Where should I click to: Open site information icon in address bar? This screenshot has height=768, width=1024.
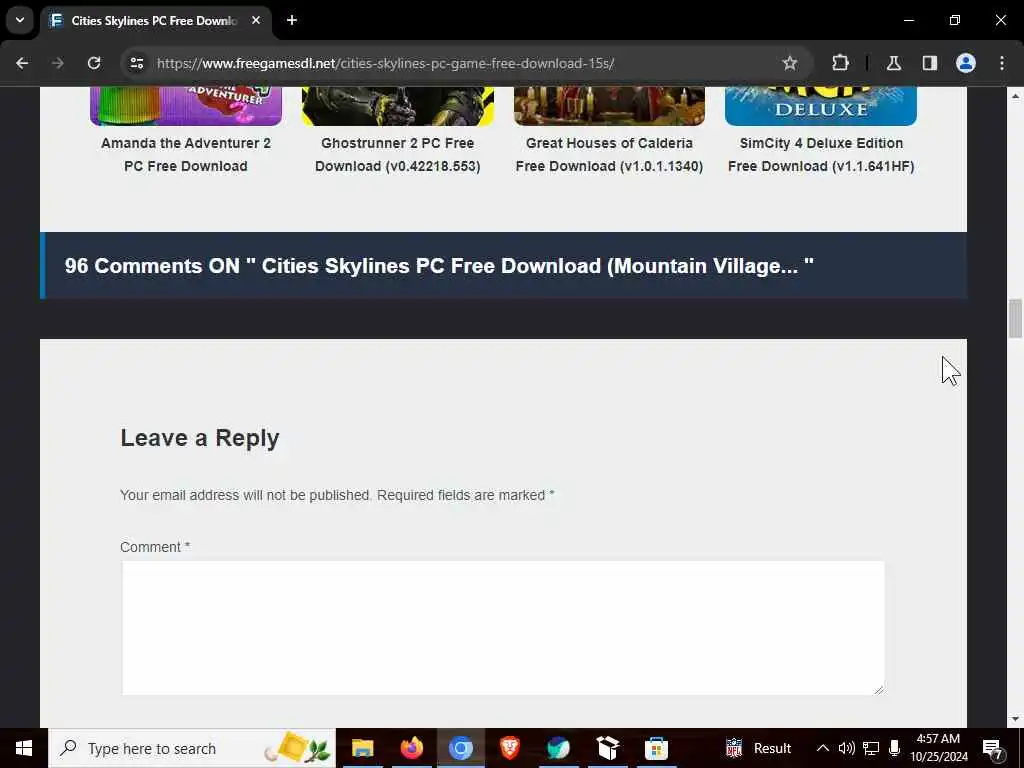tap(136, 63)
